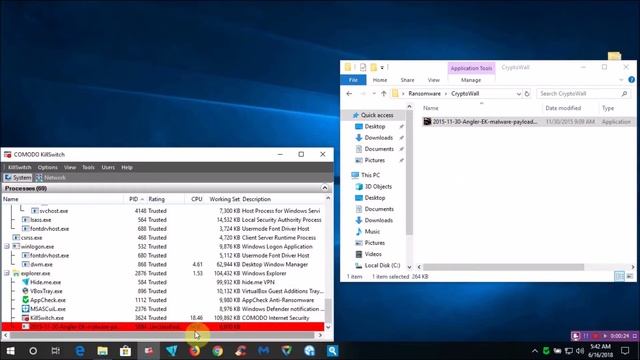The image size is (640, 360).
Task: Expand the address bar history dropdown
Action: pyautogui.click(x=518, y=93)
